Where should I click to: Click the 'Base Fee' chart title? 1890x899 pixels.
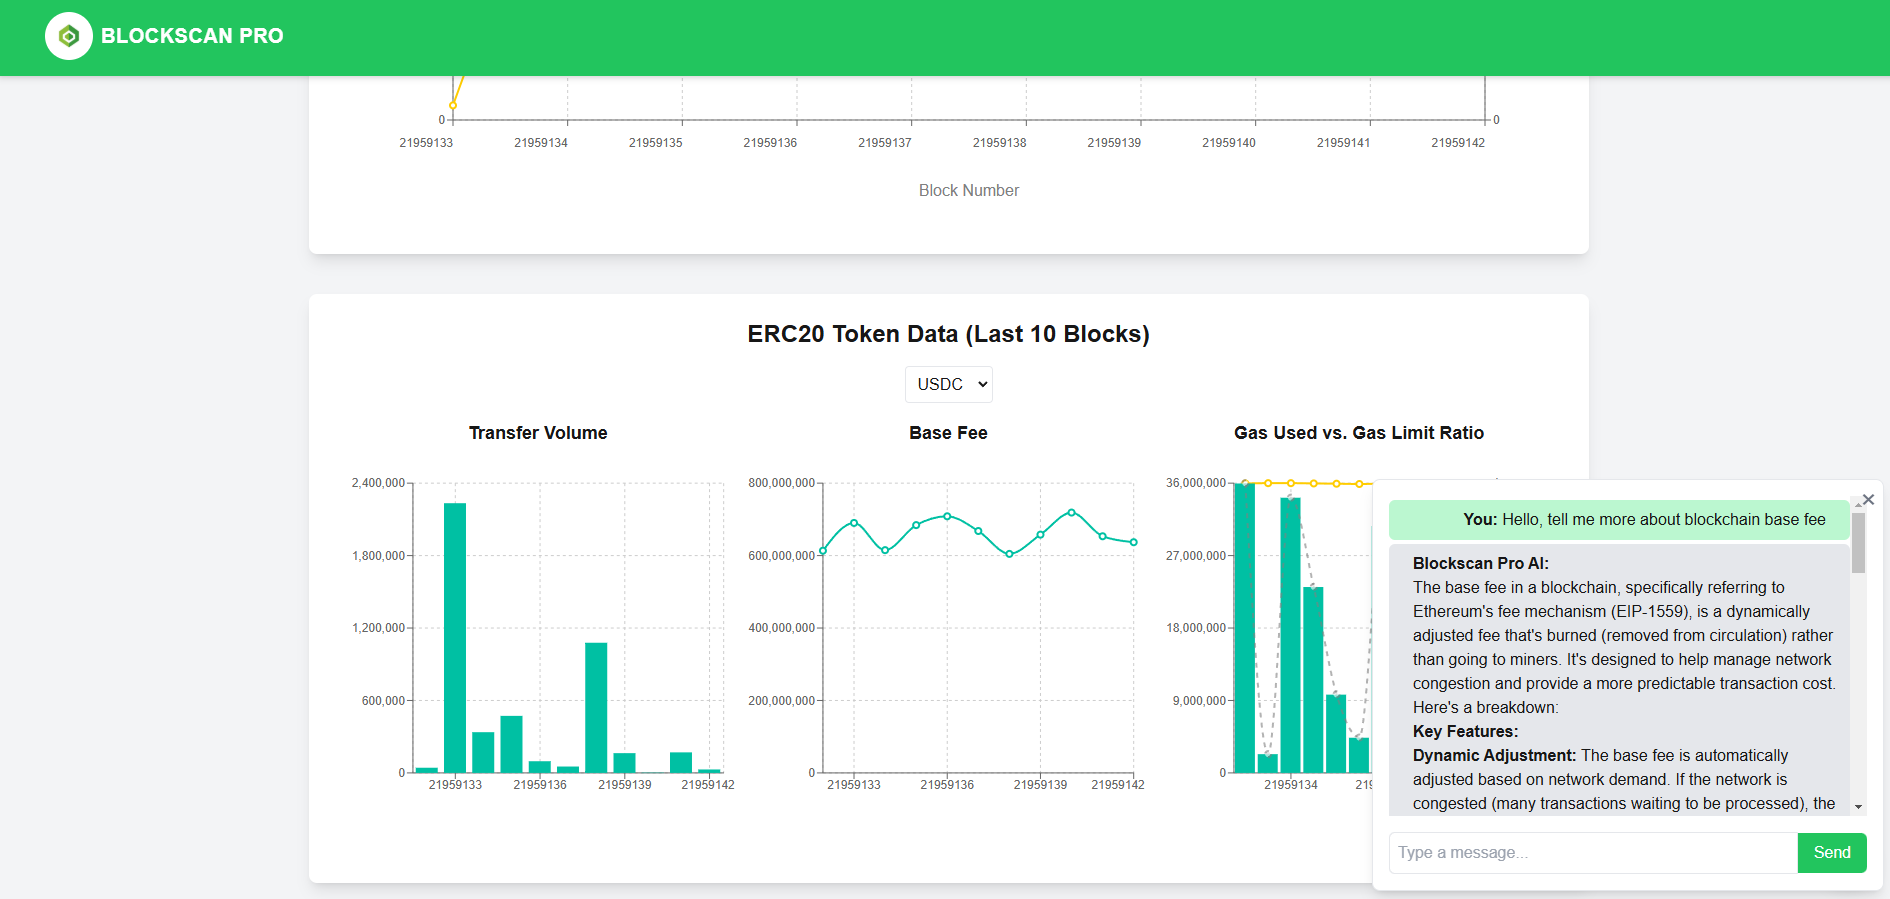point(948,433)
